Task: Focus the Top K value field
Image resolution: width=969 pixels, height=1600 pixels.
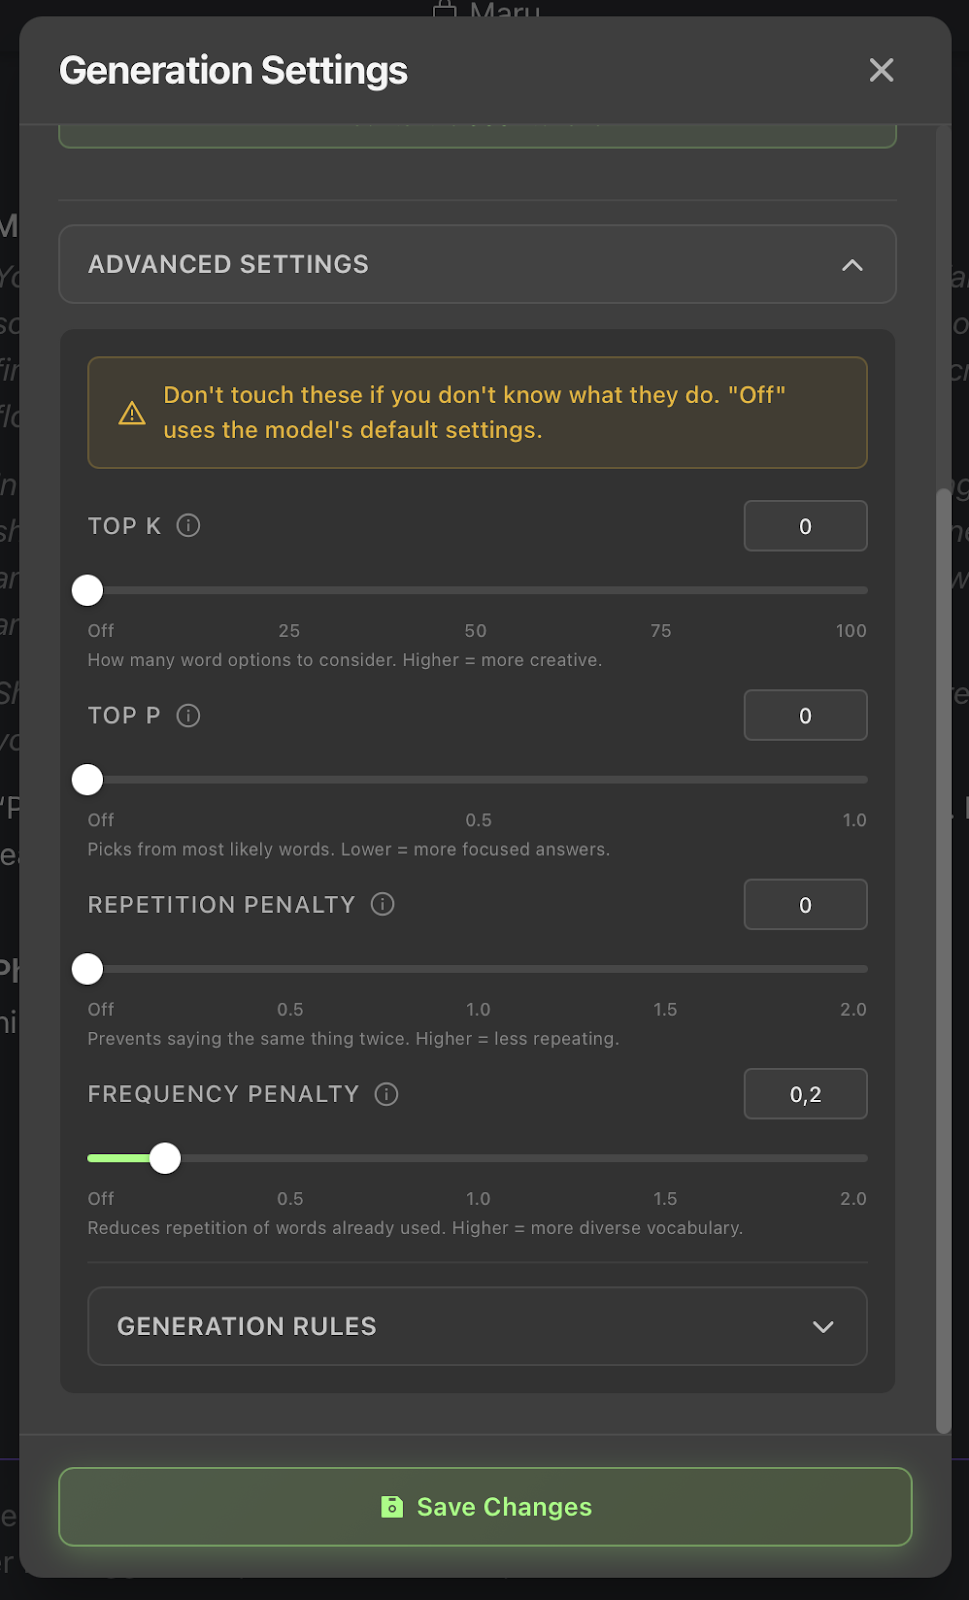Action: 805,526
